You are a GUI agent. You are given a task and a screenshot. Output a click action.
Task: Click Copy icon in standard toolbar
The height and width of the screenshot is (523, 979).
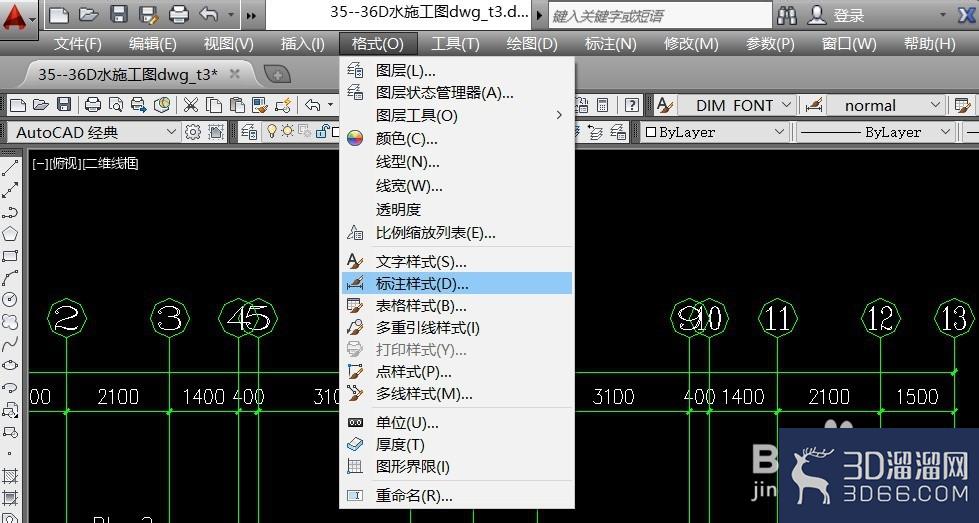click(x=214, y=105)
